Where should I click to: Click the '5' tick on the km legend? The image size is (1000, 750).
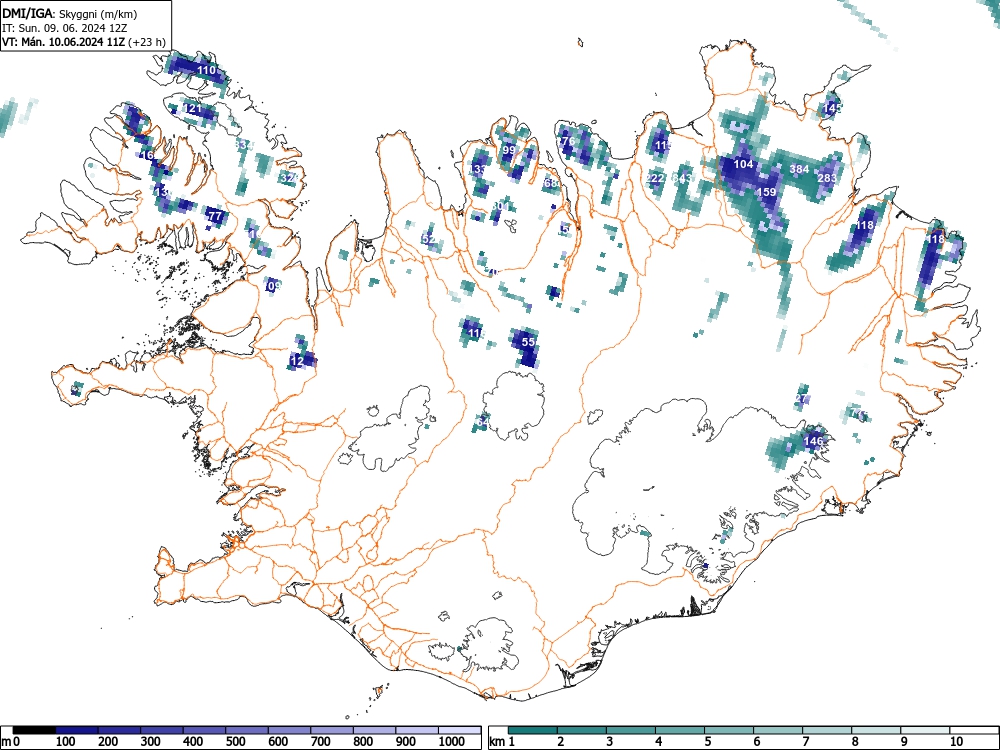[708, 742]
